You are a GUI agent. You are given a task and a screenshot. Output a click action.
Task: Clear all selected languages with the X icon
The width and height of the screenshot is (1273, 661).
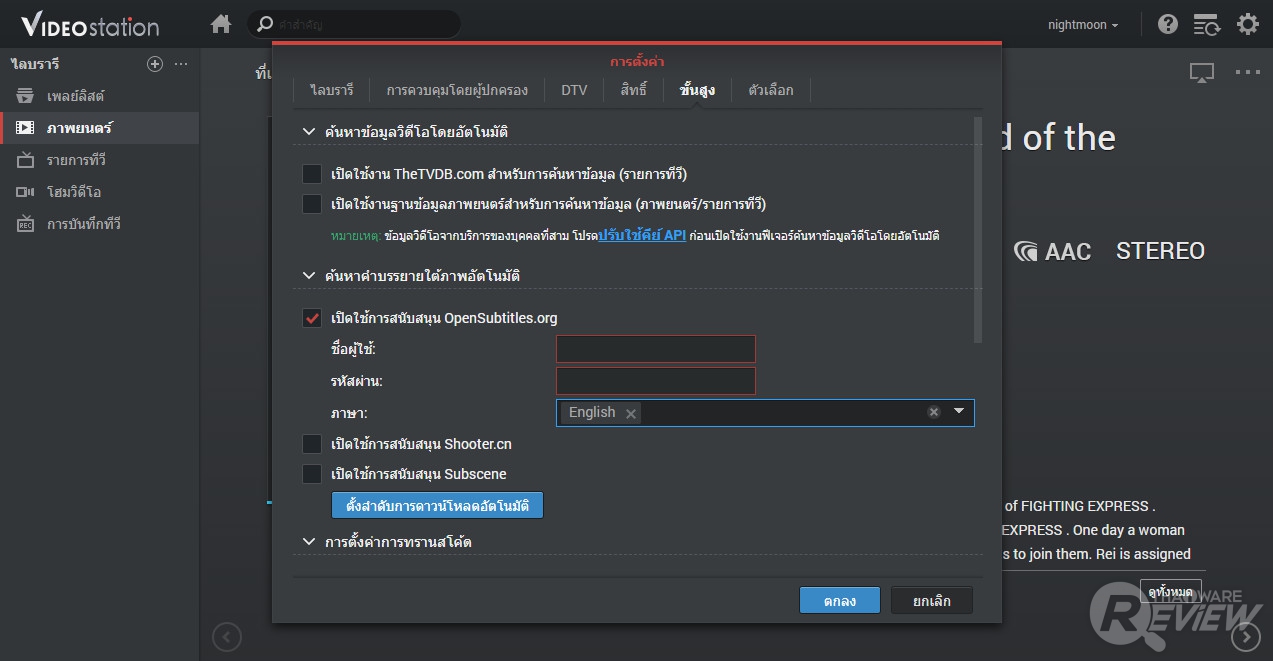(x=933, y=412)
